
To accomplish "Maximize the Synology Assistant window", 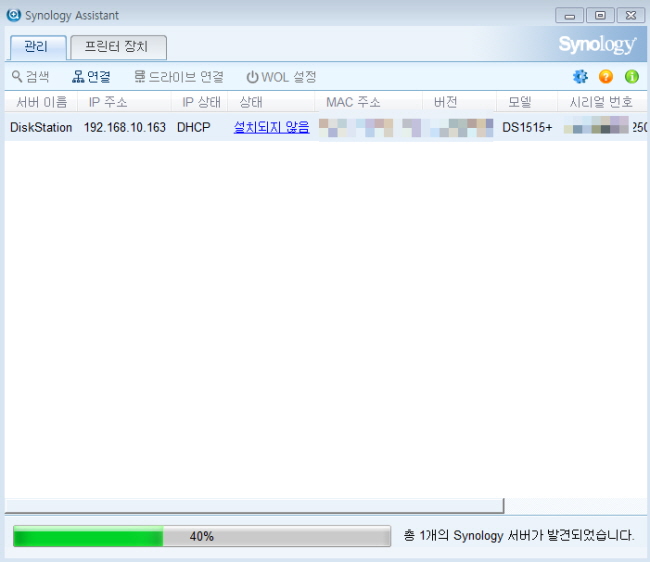I will [x=600, y=16].
